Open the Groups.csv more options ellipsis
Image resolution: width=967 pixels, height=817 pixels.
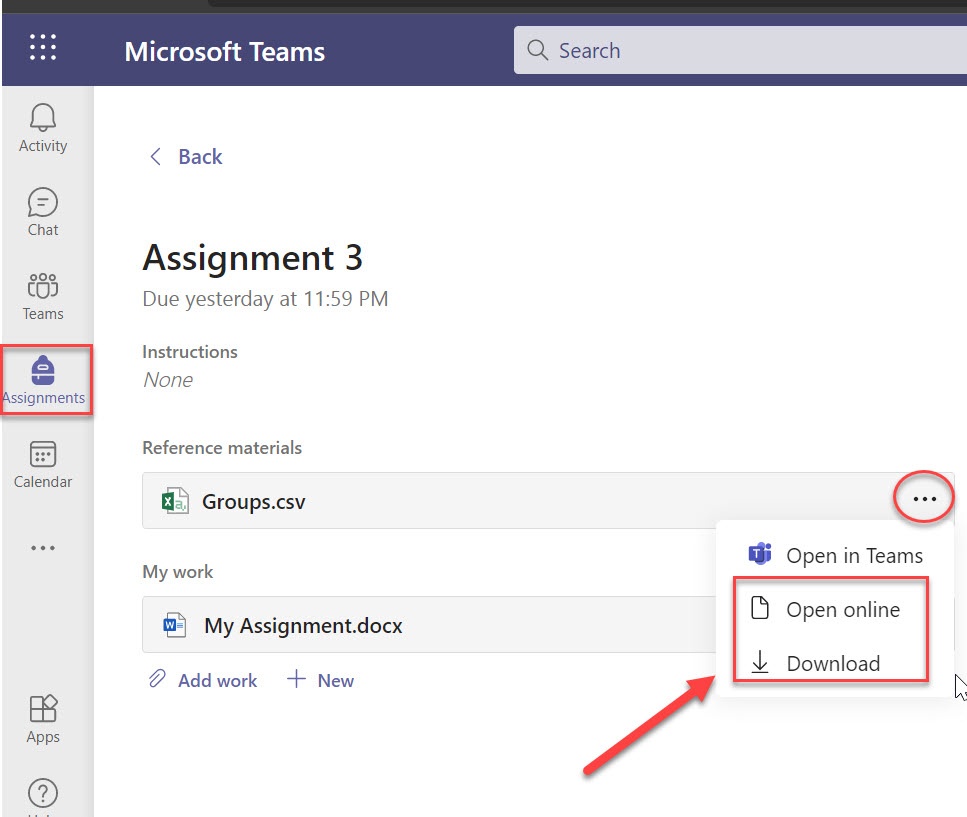pyautogui.click(x=924, y=498)
